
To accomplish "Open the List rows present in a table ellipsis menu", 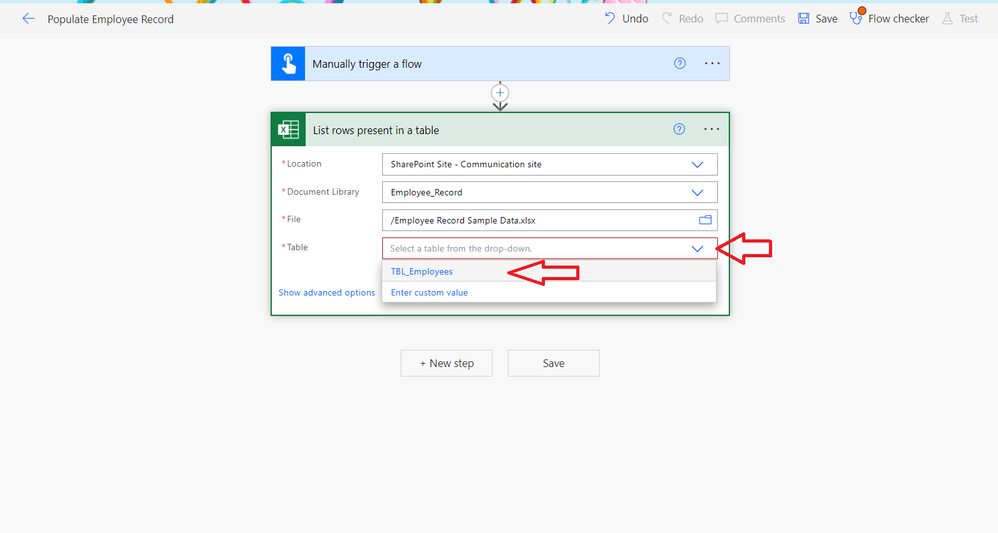I will tap(712, 129).
